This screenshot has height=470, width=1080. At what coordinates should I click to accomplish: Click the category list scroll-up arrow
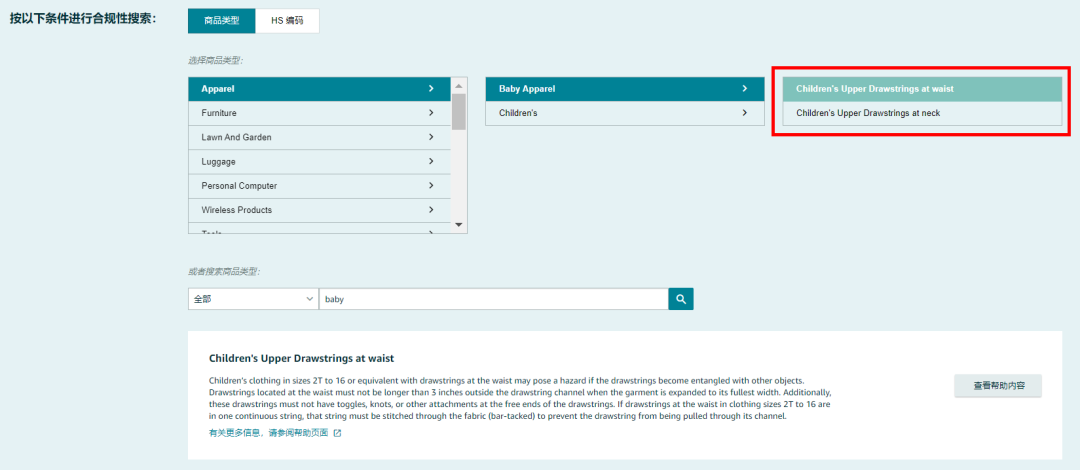(x=459, y=85)
